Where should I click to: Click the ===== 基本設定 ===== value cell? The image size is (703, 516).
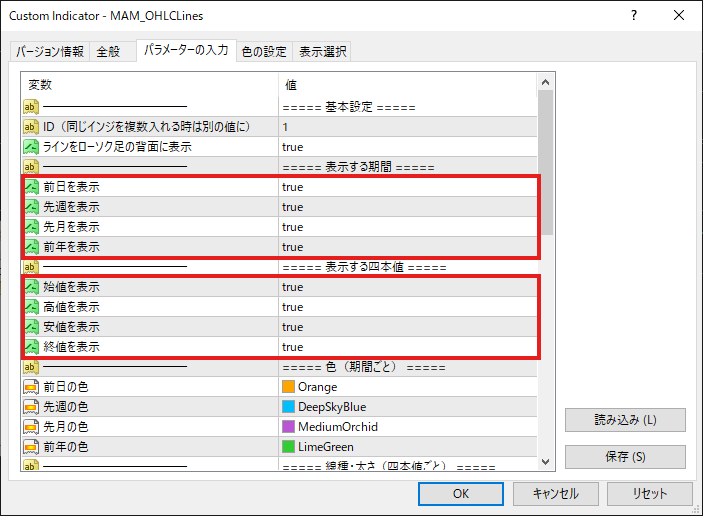[x=407, y=107]
